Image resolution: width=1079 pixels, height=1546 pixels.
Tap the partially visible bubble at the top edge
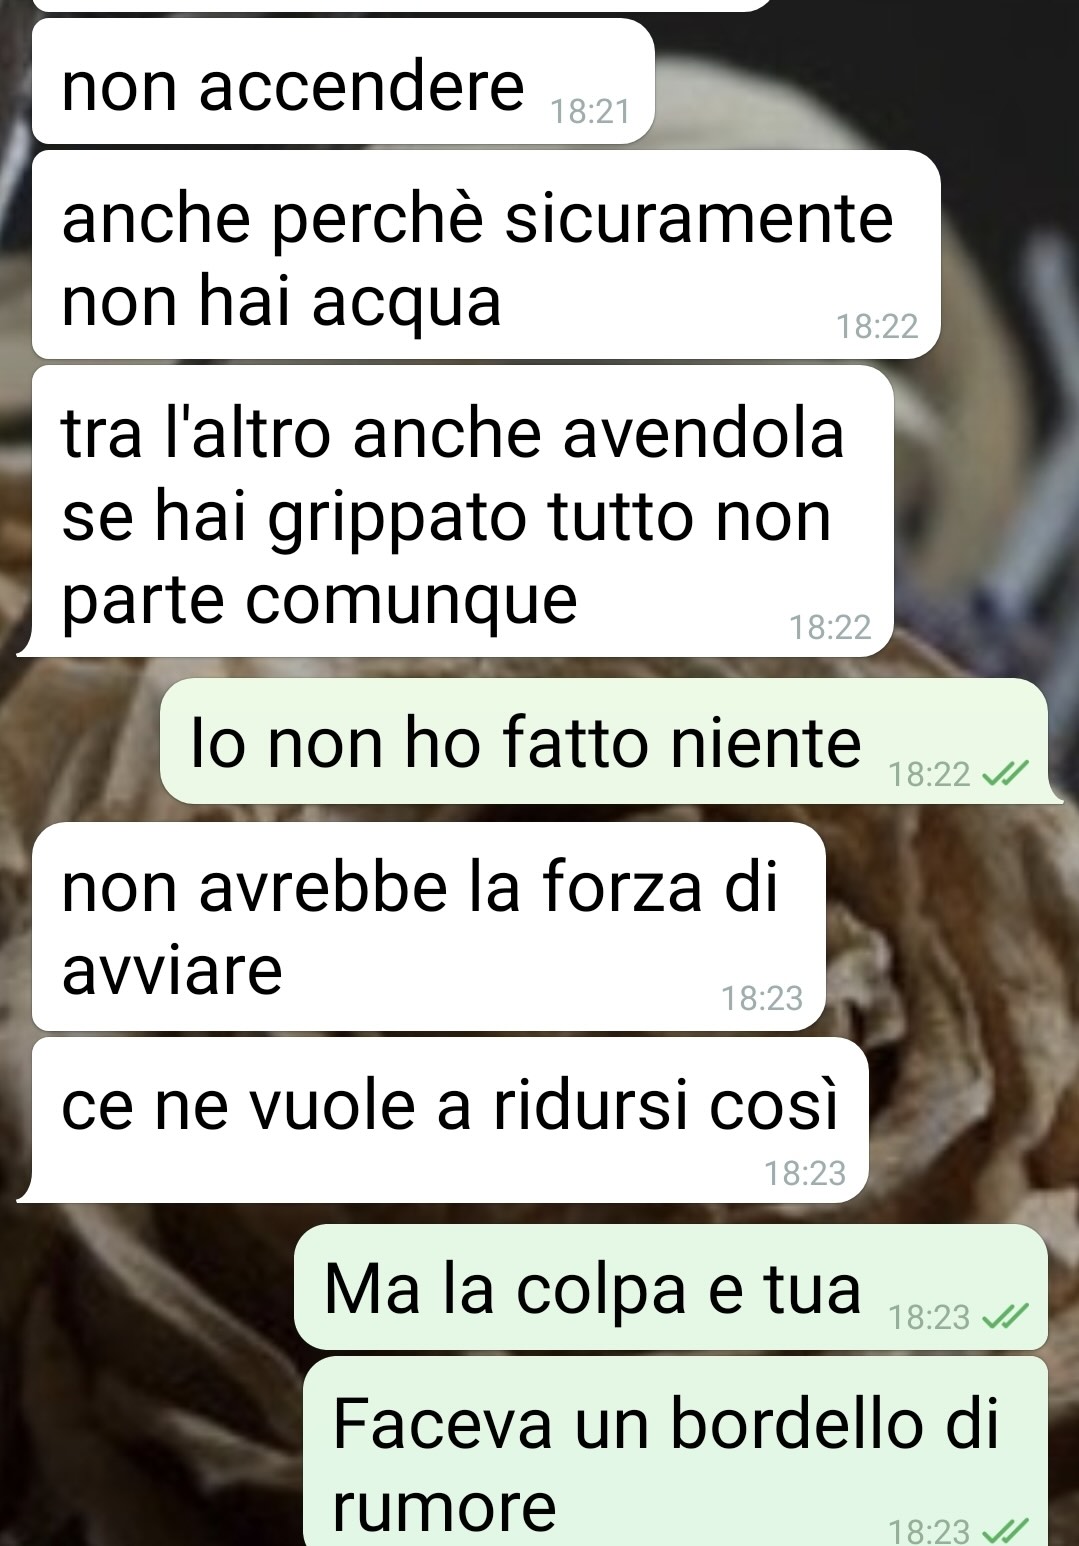click(x=400, y=5)
